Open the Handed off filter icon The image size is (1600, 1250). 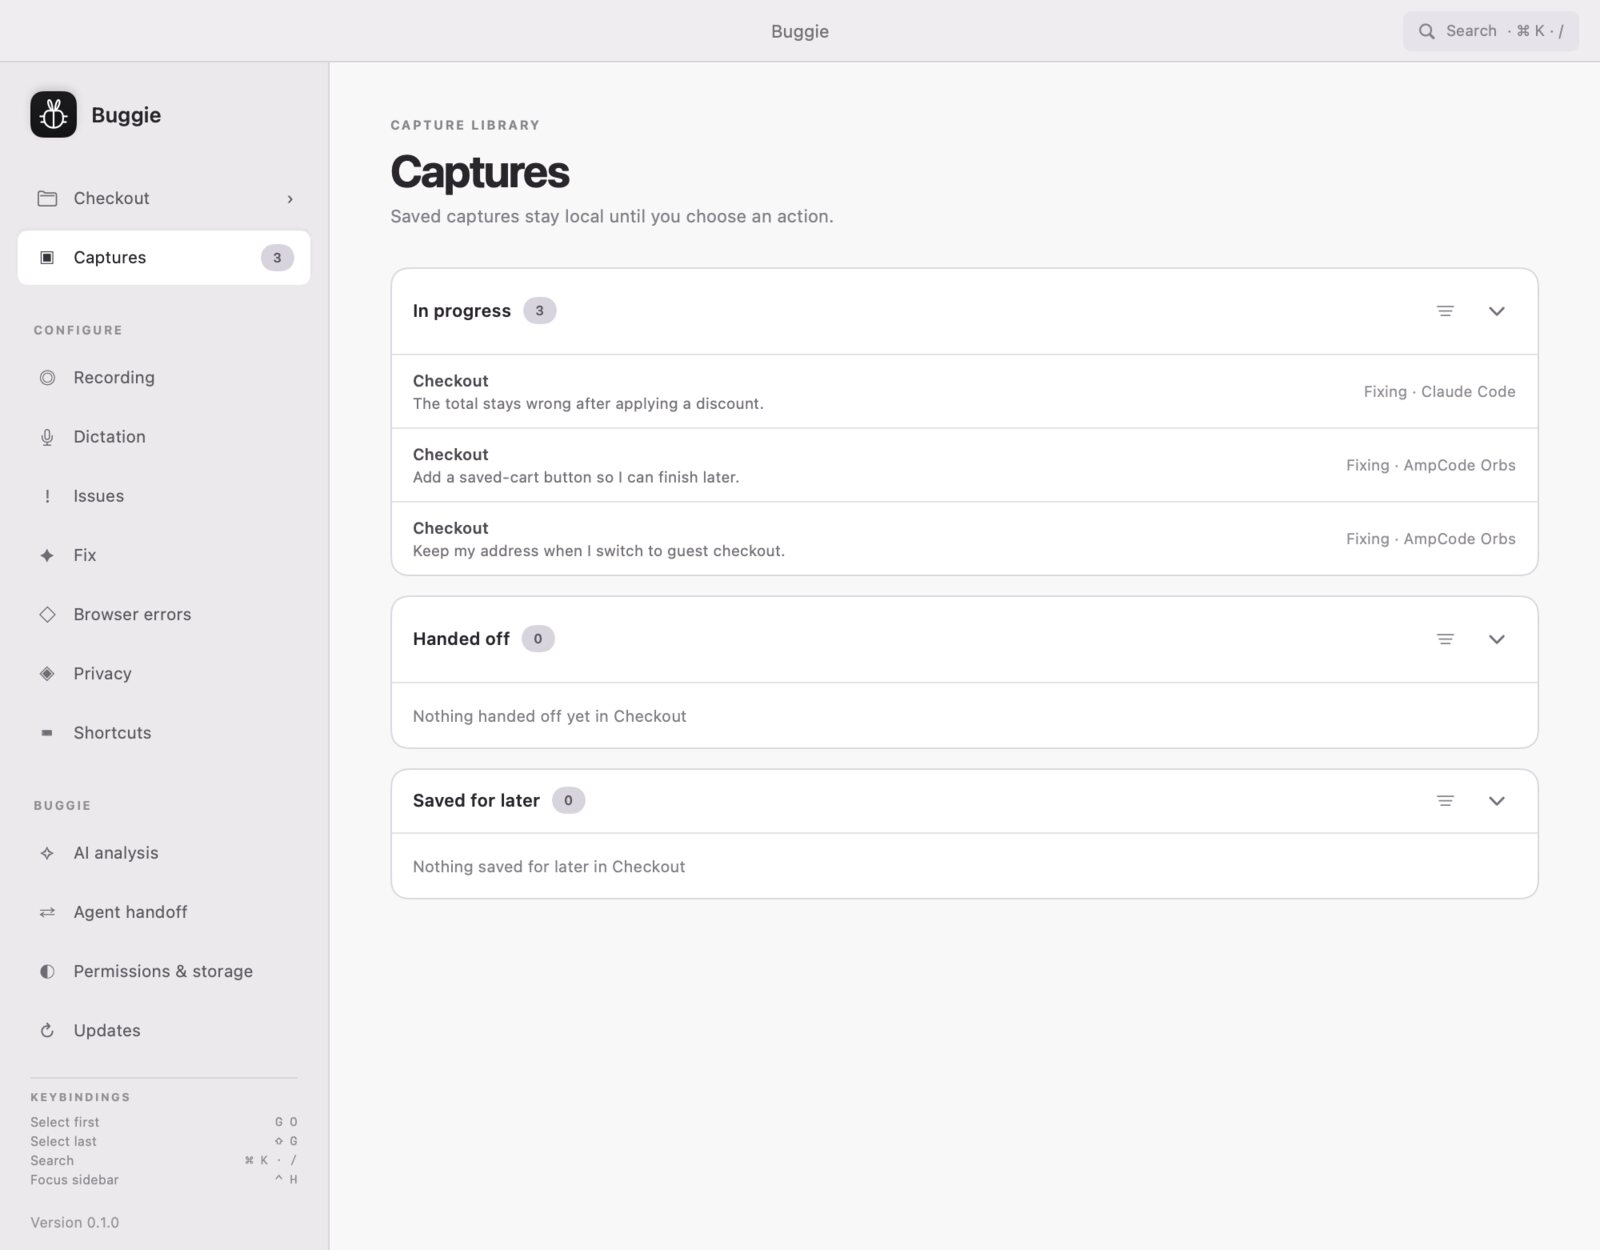(x=1445, y=639)
